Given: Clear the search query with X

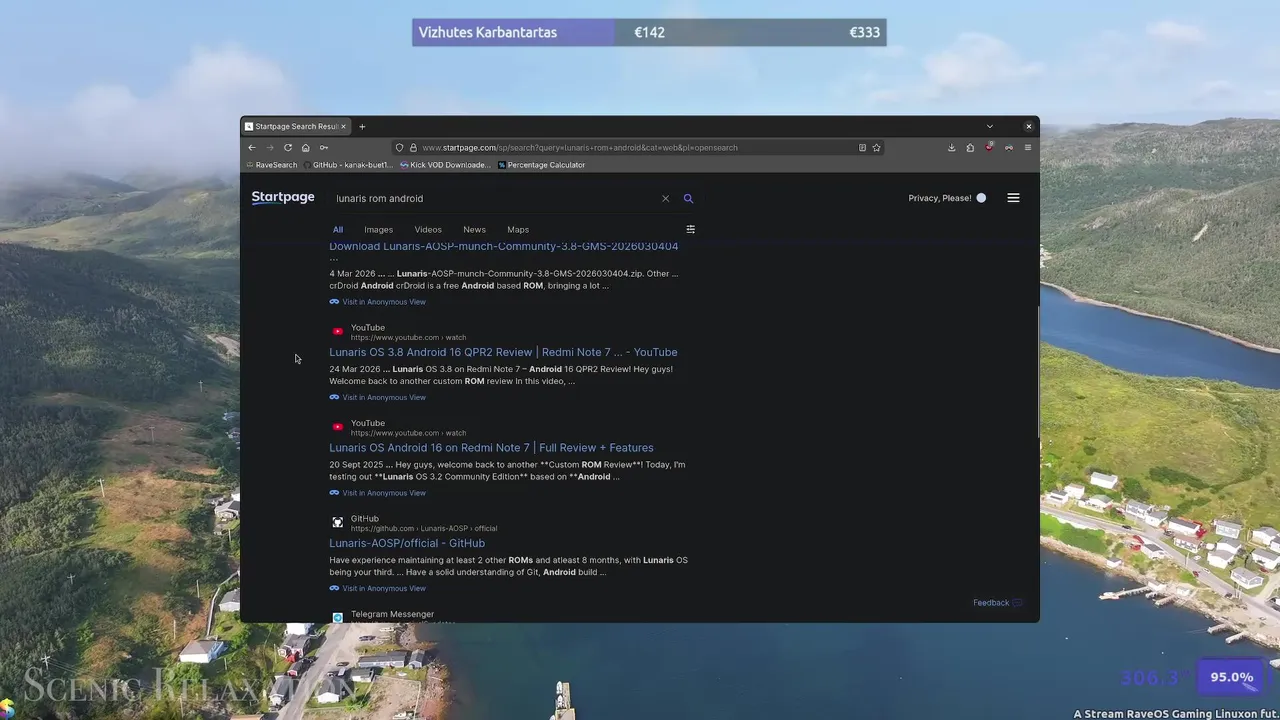Looking at the screenshot, I should pos(665,198).
